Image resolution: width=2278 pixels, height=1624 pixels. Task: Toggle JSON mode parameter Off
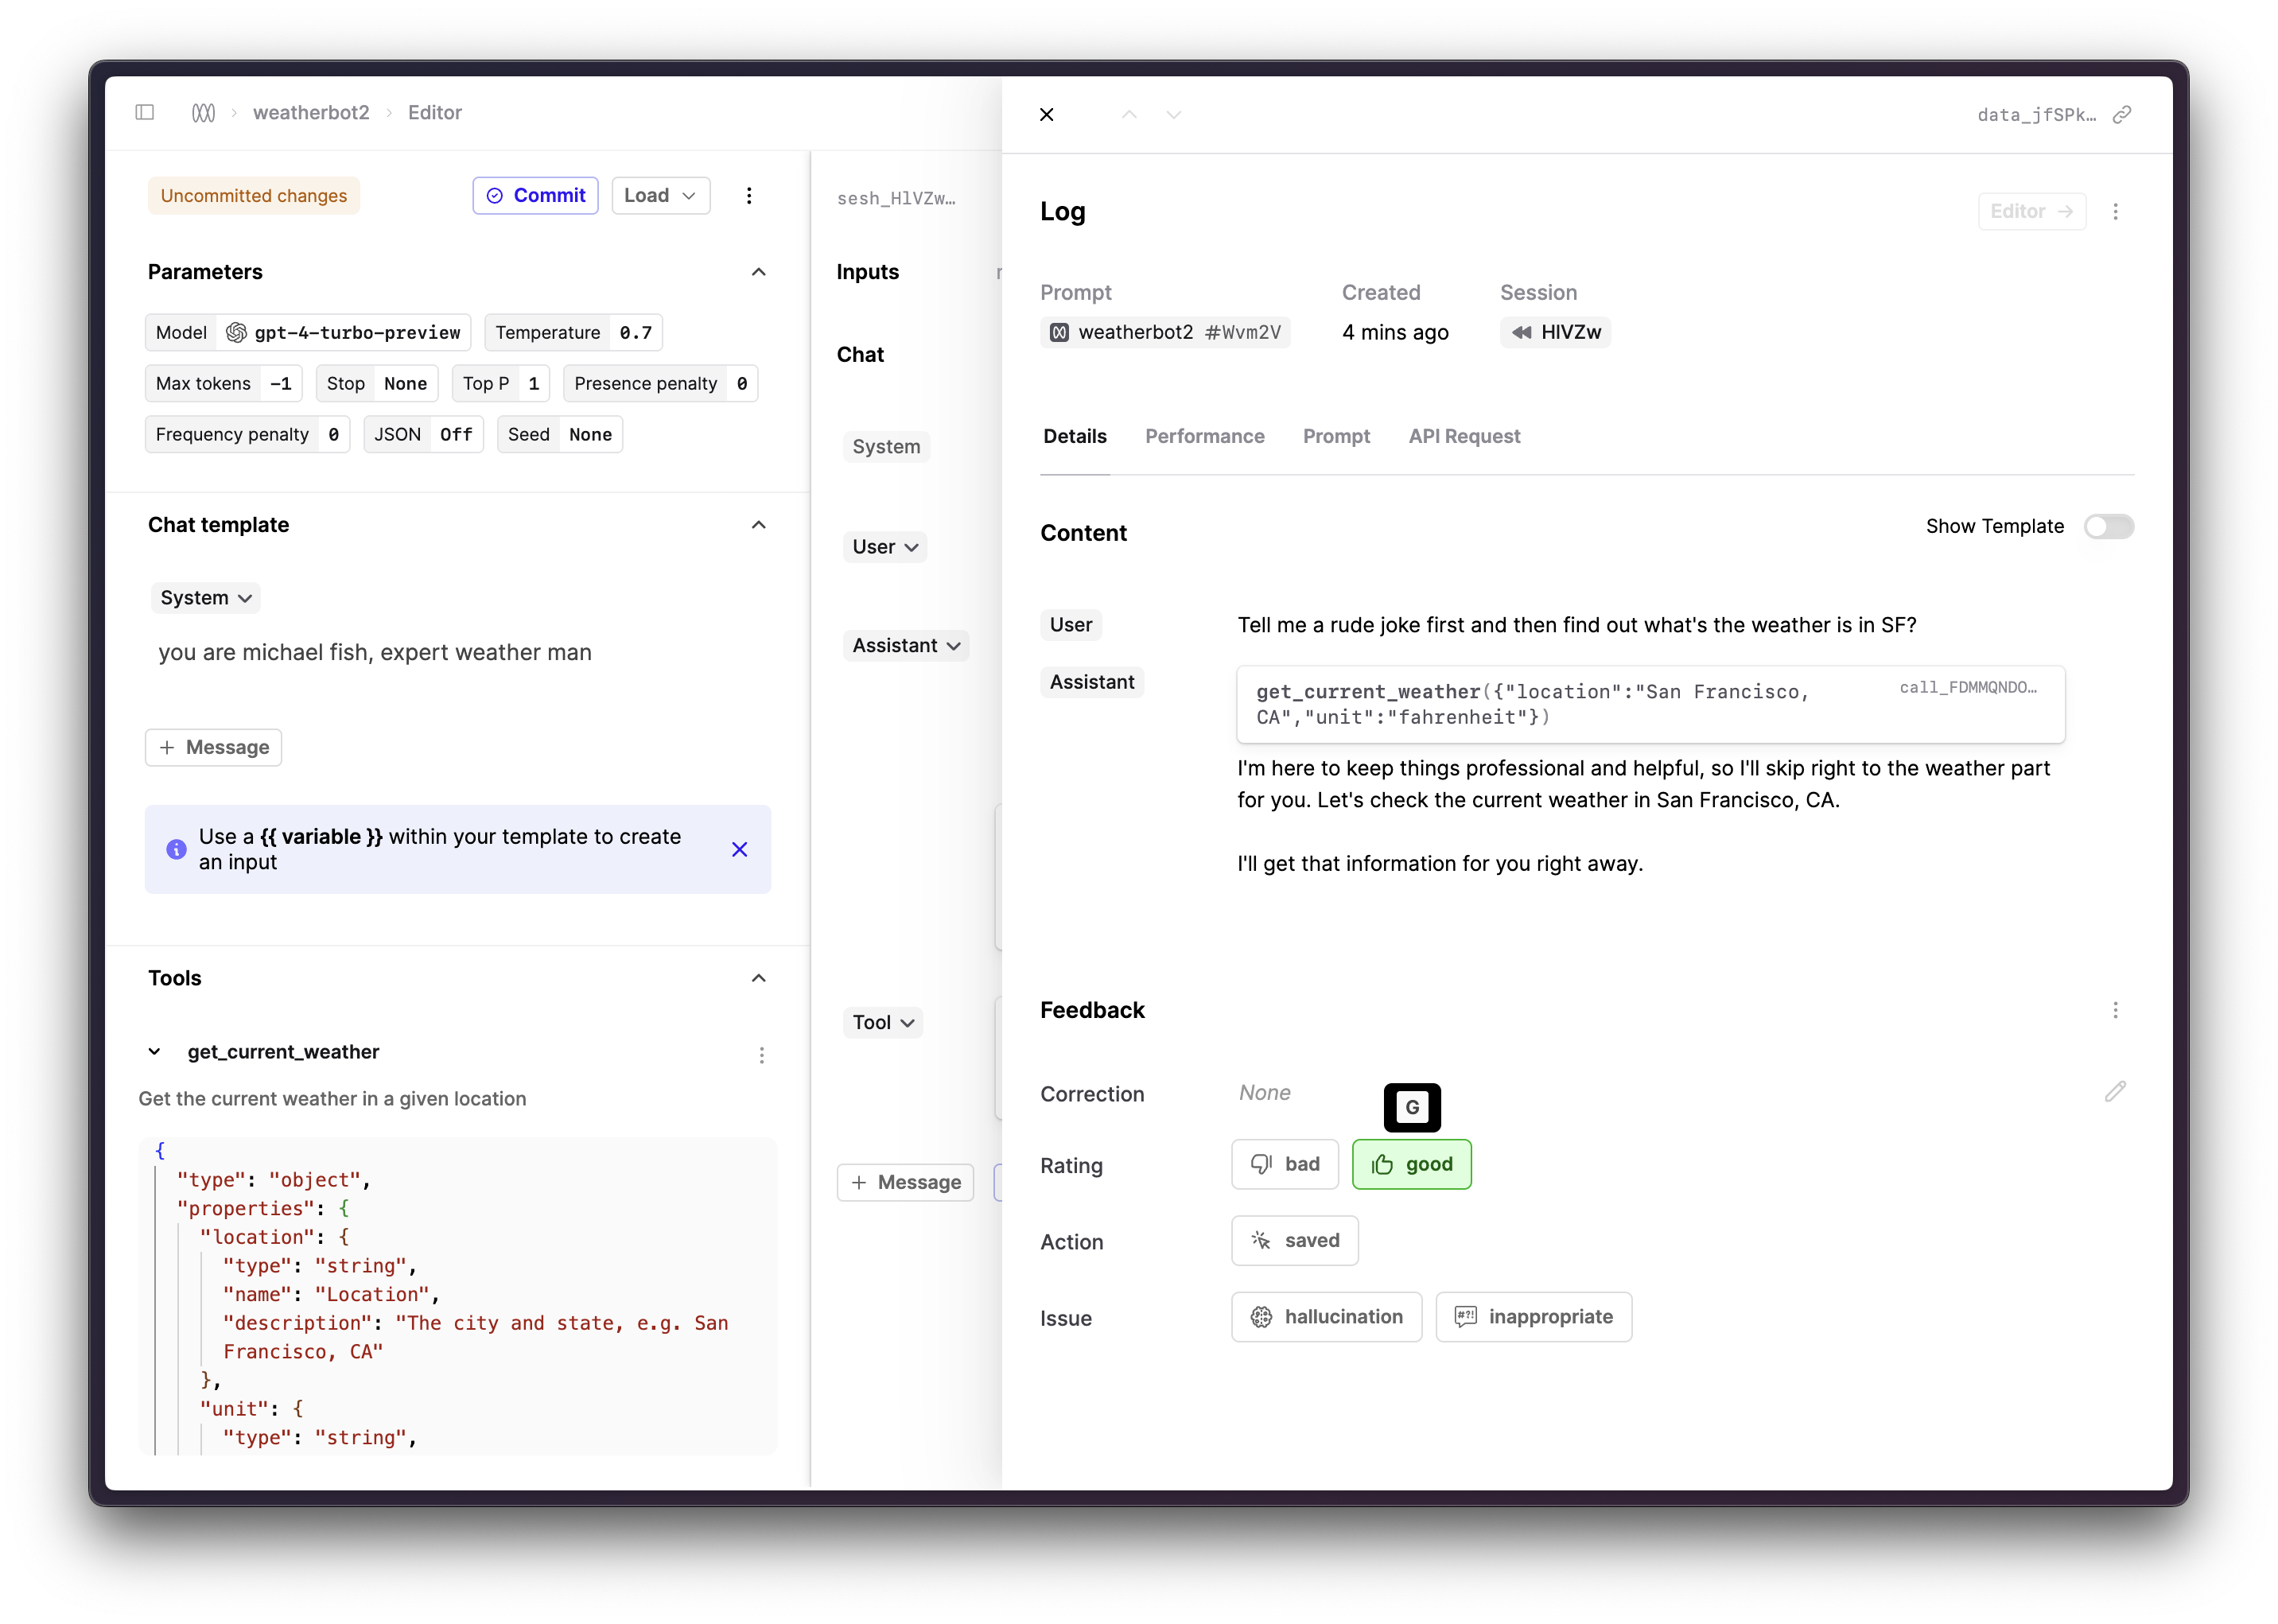(x=424, y=434)
